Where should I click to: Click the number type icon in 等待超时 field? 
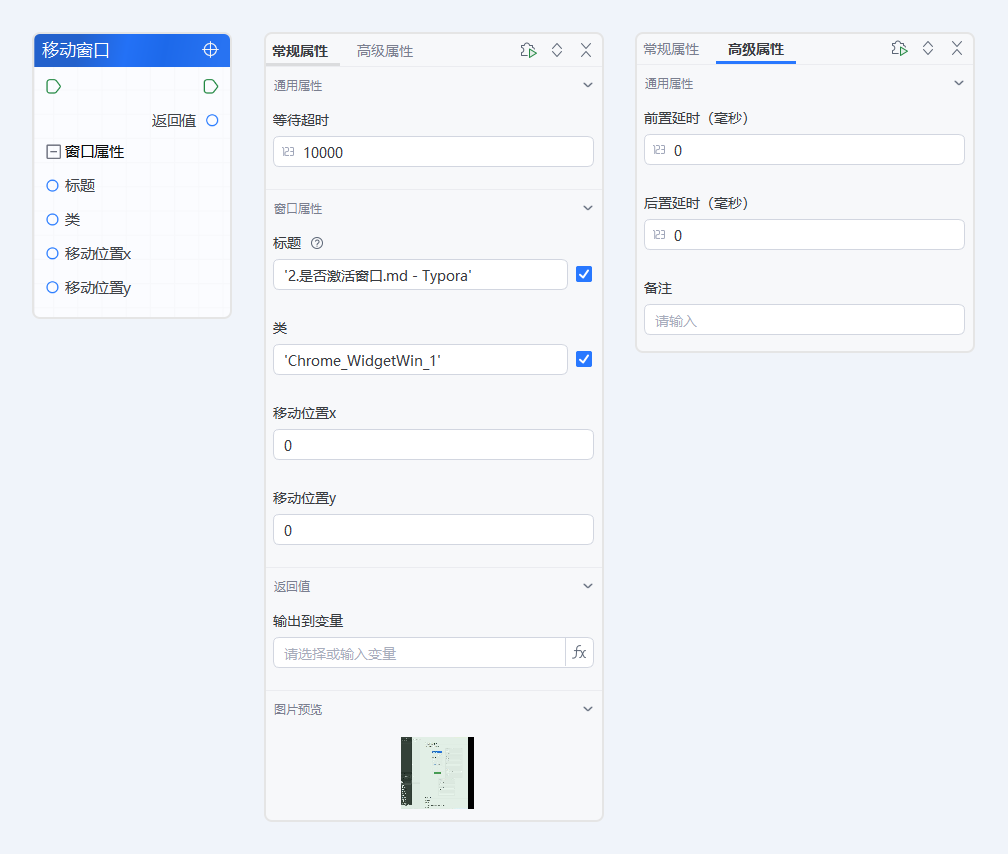click(x=286, y=151)
